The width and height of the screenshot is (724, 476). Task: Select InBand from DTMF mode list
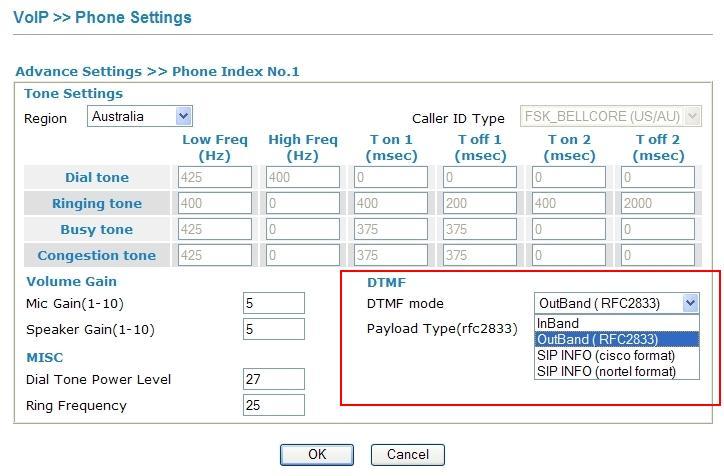click(x=617, y=323)
